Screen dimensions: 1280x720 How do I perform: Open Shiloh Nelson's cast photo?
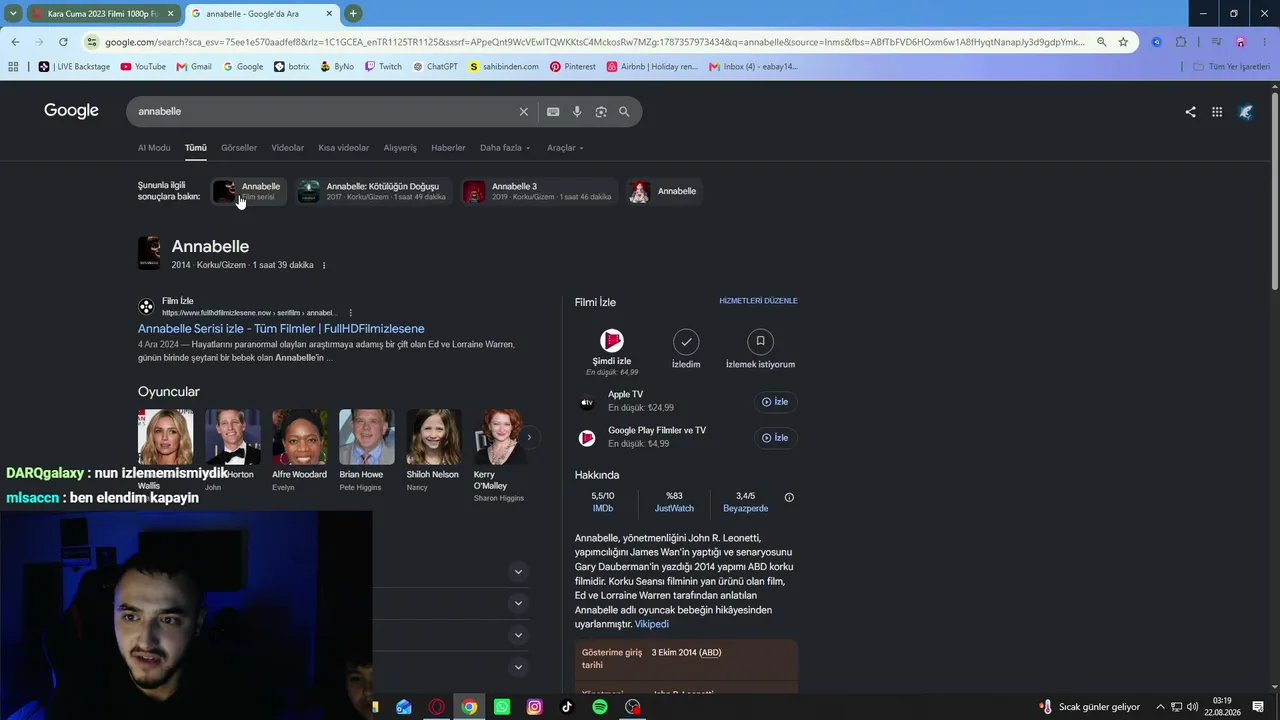434,437
